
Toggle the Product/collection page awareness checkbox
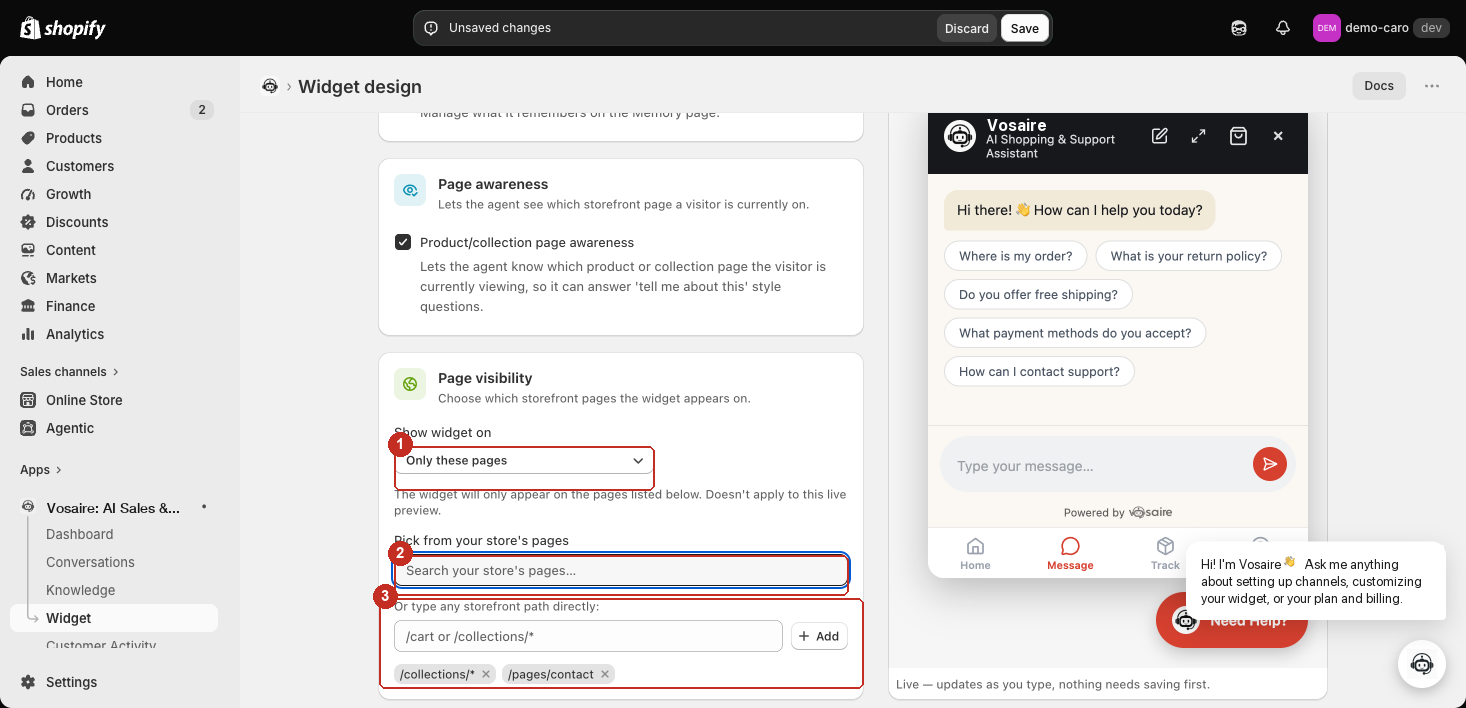(x=403, y=242)
